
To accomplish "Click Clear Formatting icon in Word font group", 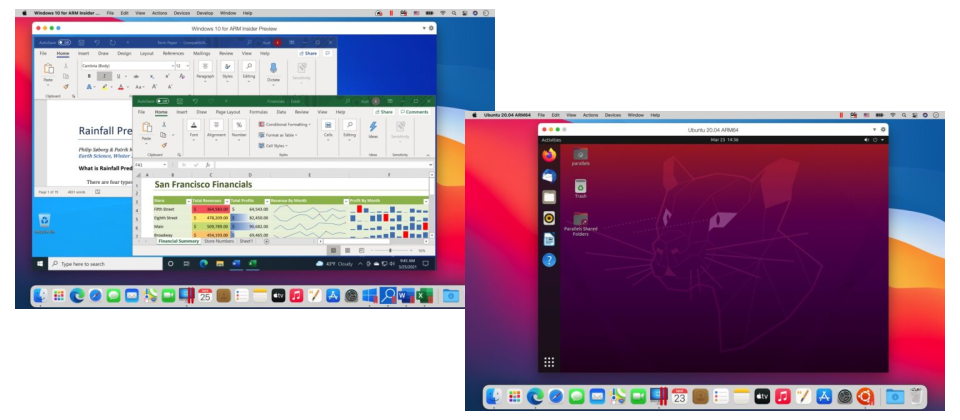I will click(x=182, y=77).
